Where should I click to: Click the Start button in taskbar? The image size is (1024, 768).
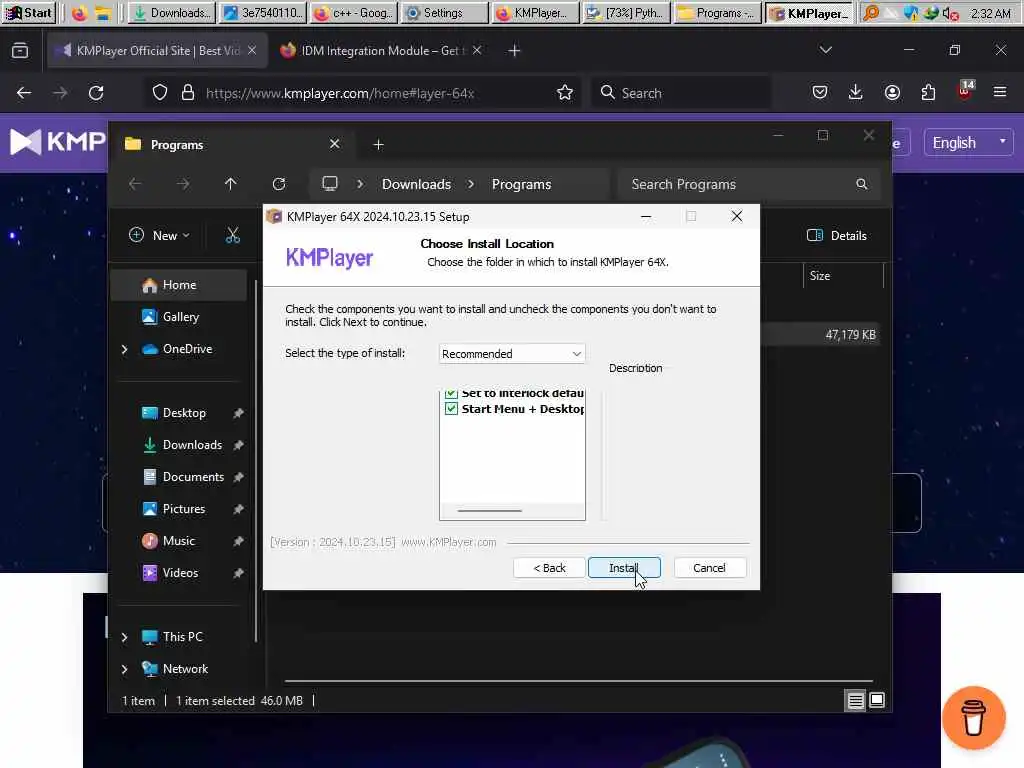coord(28,12)
